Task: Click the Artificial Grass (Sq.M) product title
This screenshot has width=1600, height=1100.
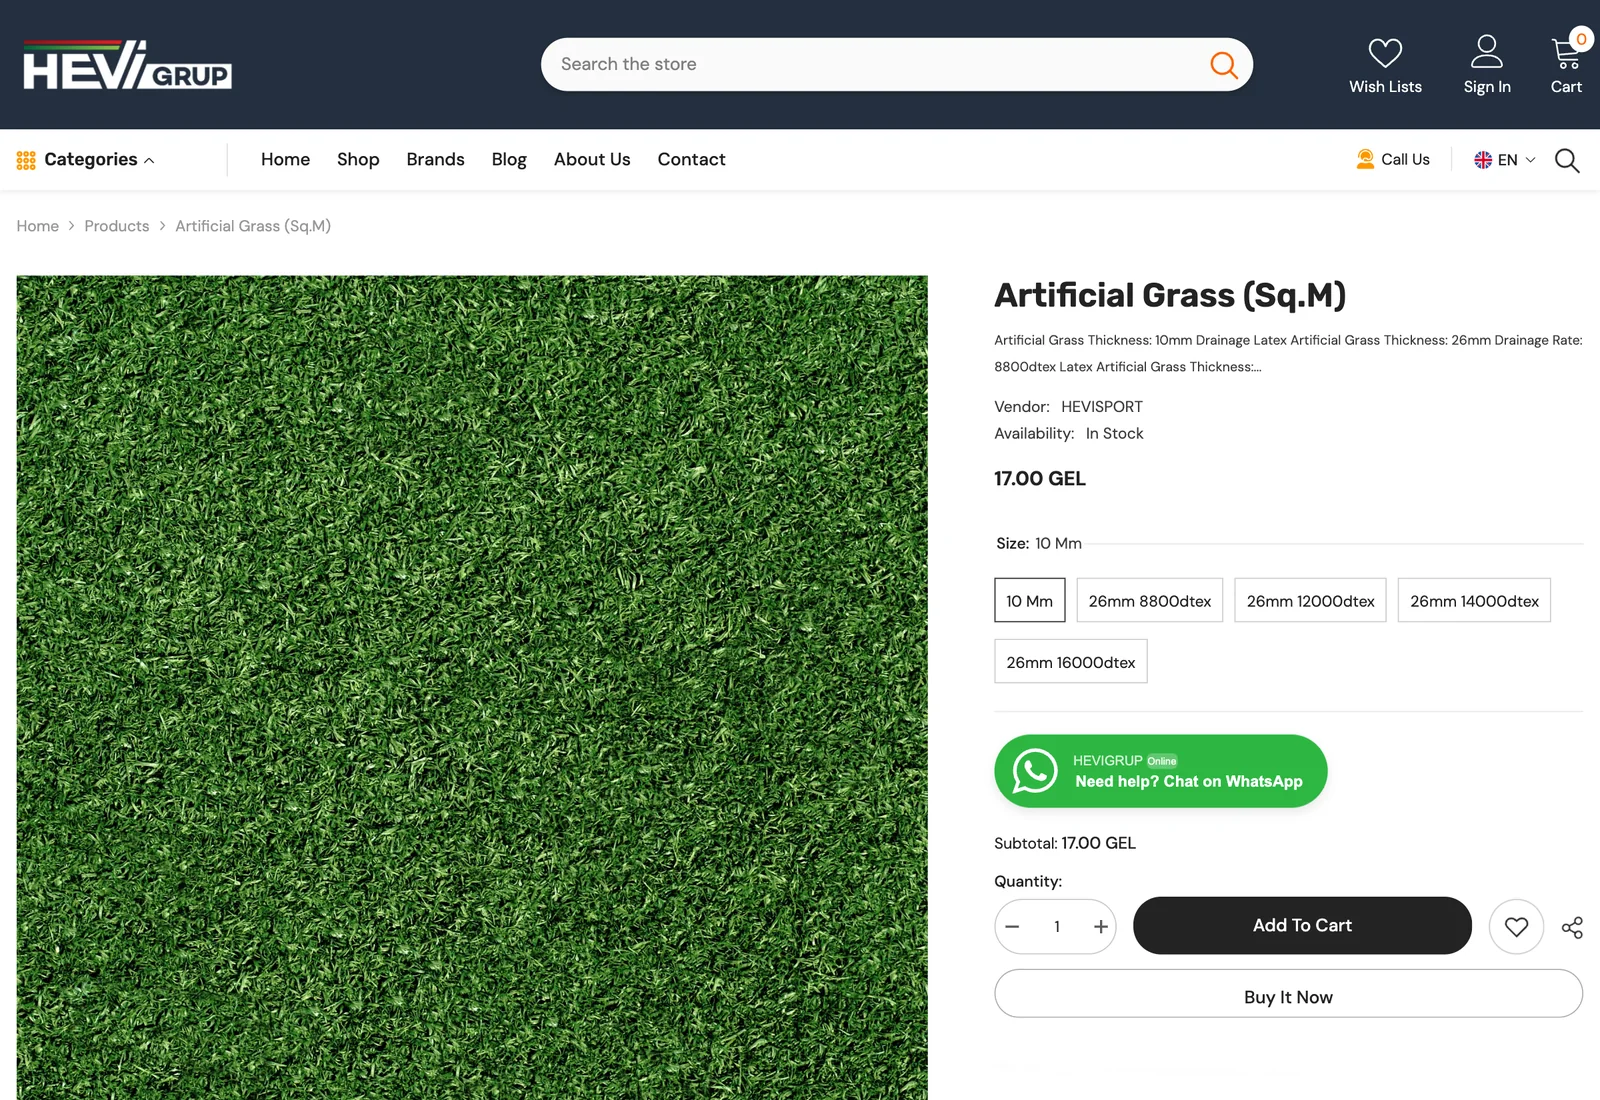Action: click(x=1170, y=296)
